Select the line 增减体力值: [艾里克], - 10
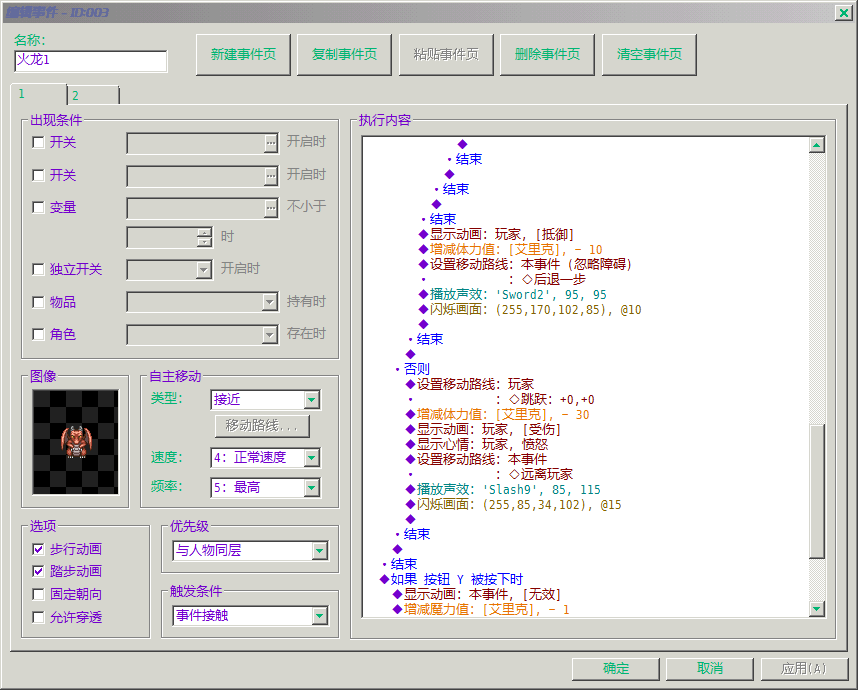Screen dimensions: 858x690 pyautogui.click(x=511, y=250)
